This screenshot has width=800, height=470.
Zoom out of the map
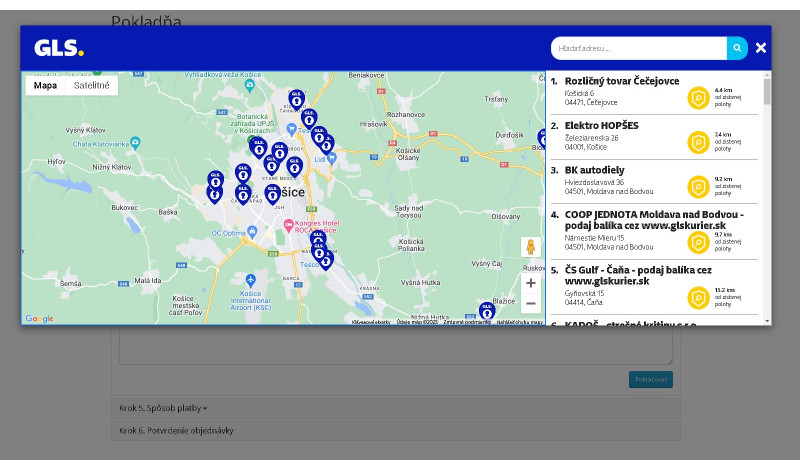click(531, 304)
